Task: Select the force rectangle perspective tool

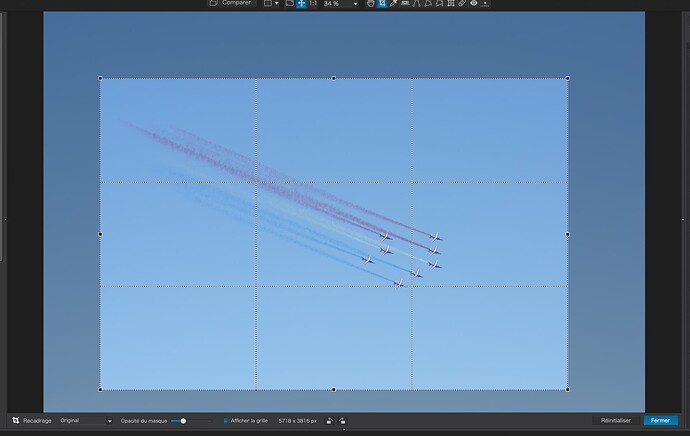Action: tap(428, 3)
